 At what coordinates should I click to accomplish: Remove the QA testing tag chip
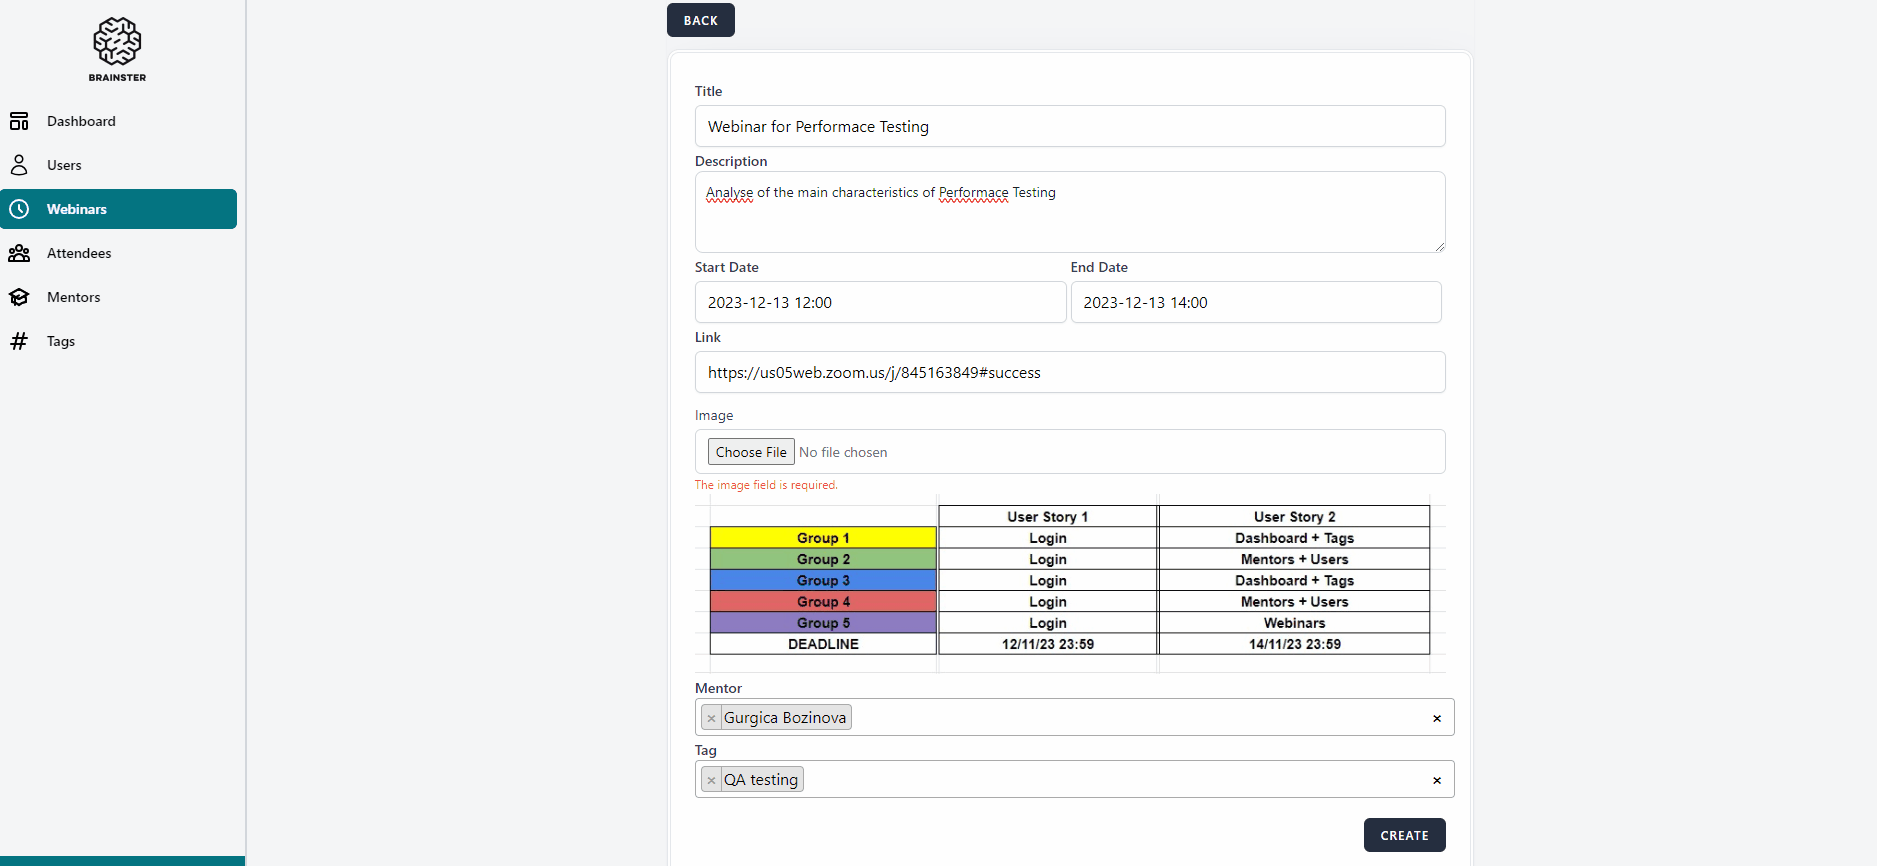coord(711,780)
